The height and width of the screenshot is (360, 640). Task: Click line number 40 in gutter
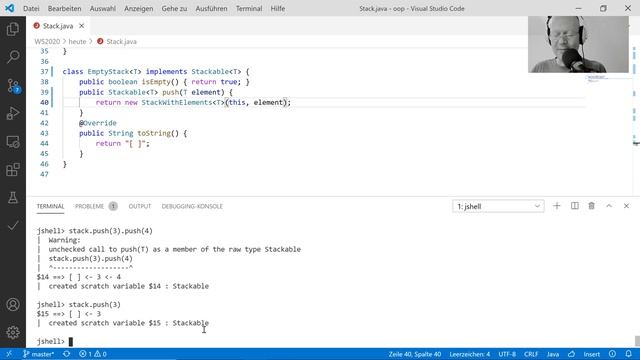click(44, 102)
